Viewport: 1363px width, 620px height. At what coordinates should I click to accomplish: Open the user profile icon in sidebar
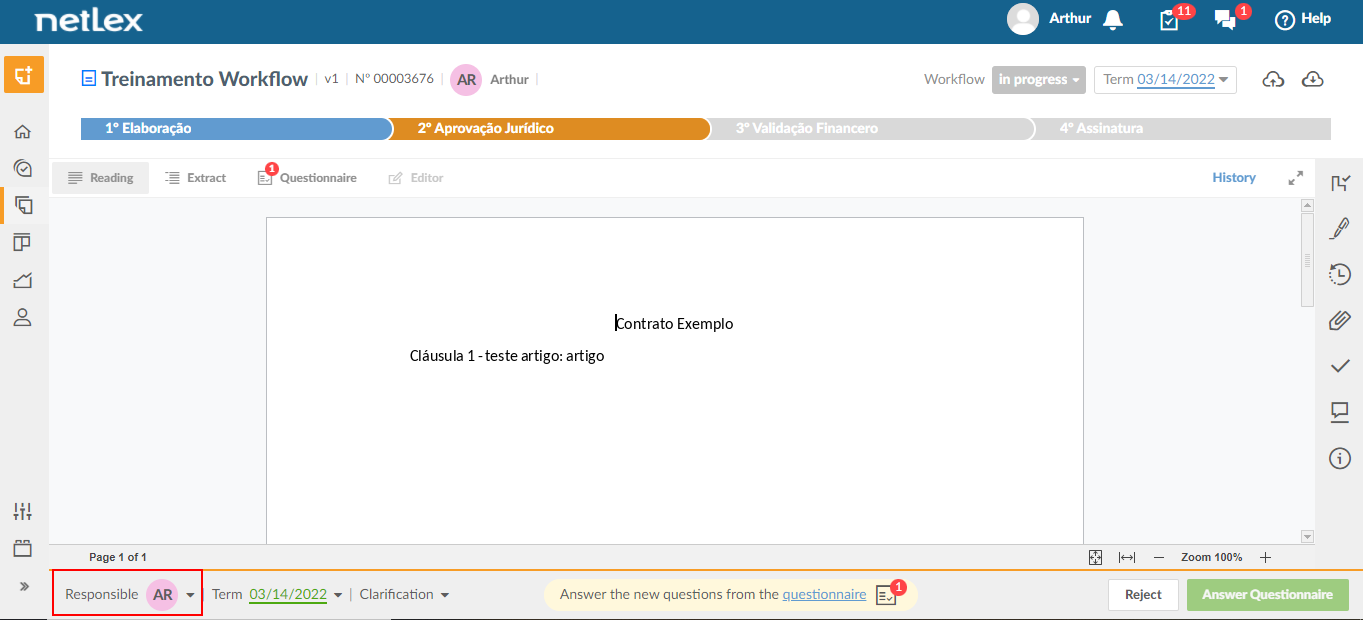(x=22, y=317)
